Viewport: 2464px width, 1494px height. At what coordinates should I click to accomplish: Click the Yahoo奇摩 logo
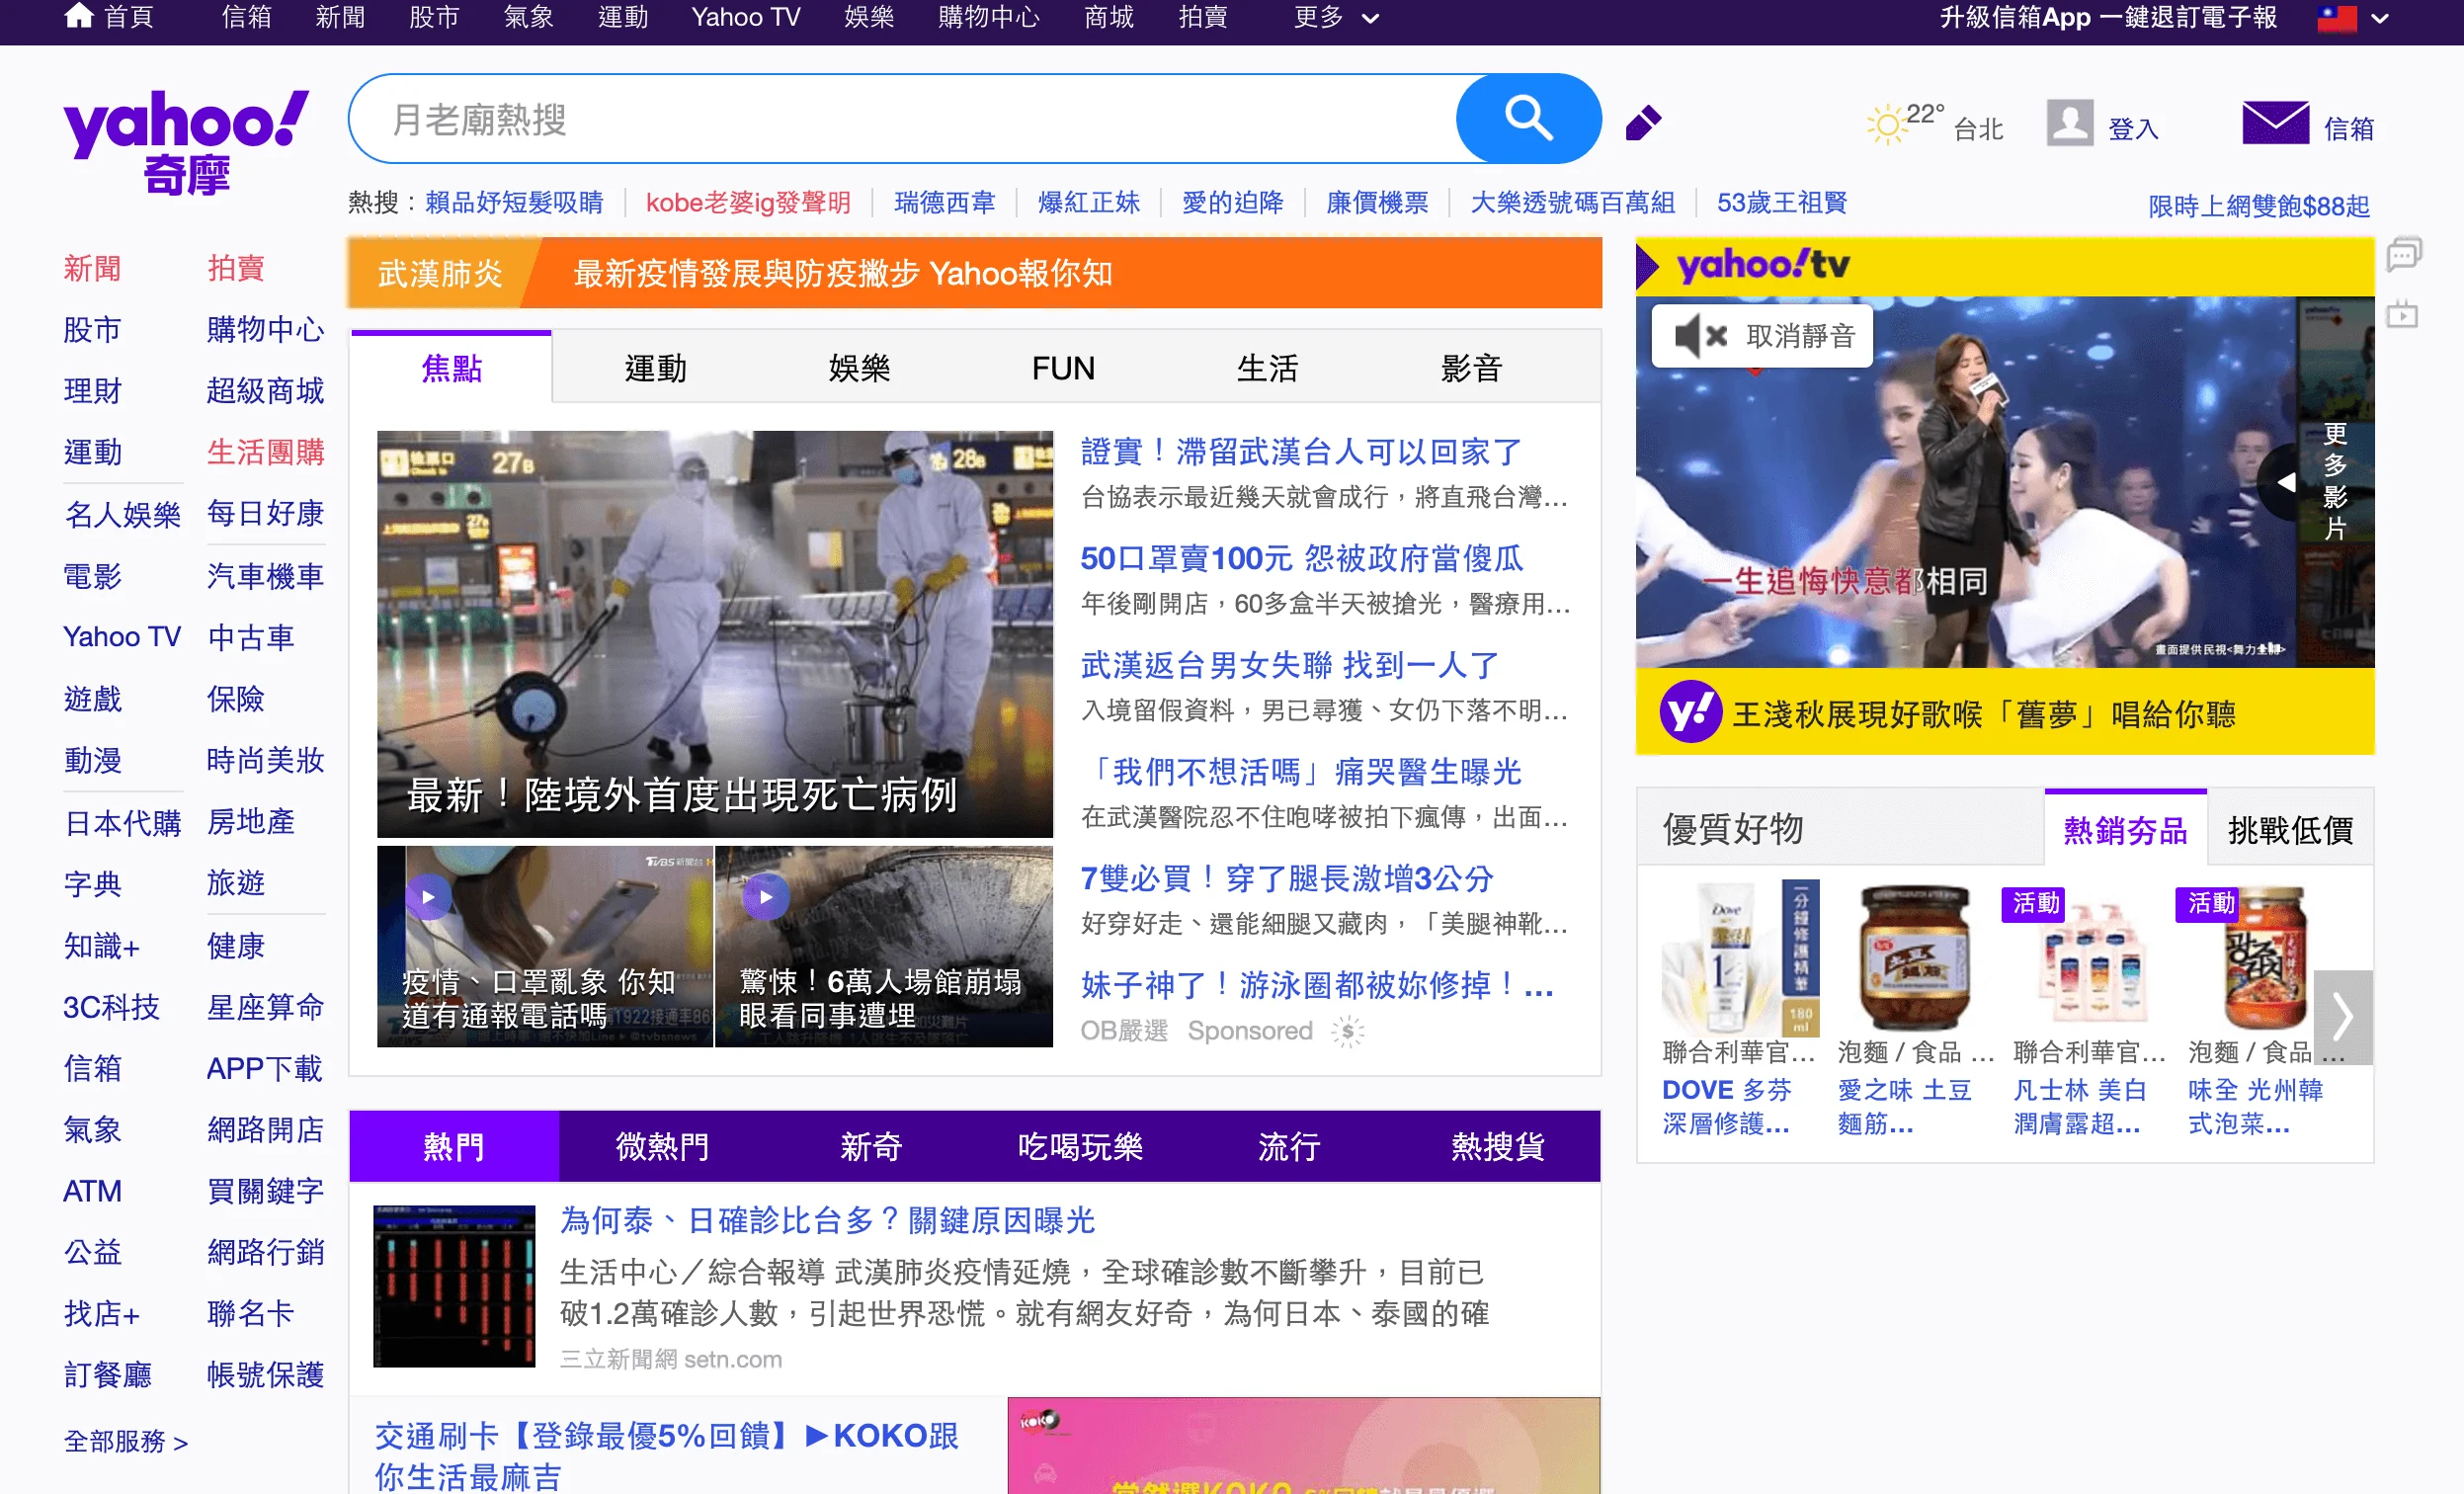(x=186, y=142)
